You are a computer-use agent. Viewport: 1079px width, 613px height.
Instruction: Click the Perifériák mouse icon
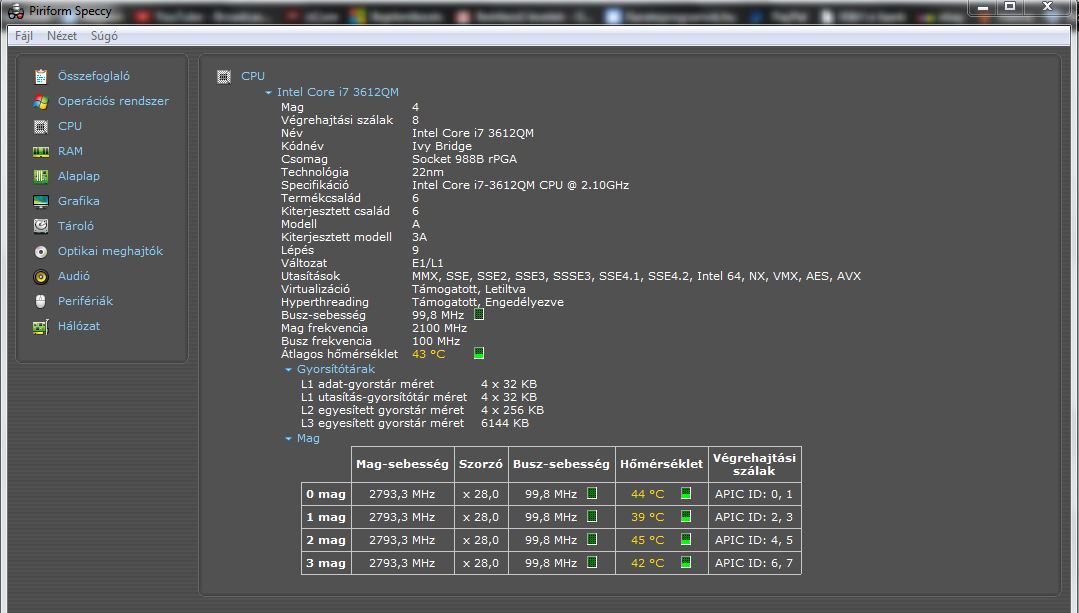pos(41,301)
